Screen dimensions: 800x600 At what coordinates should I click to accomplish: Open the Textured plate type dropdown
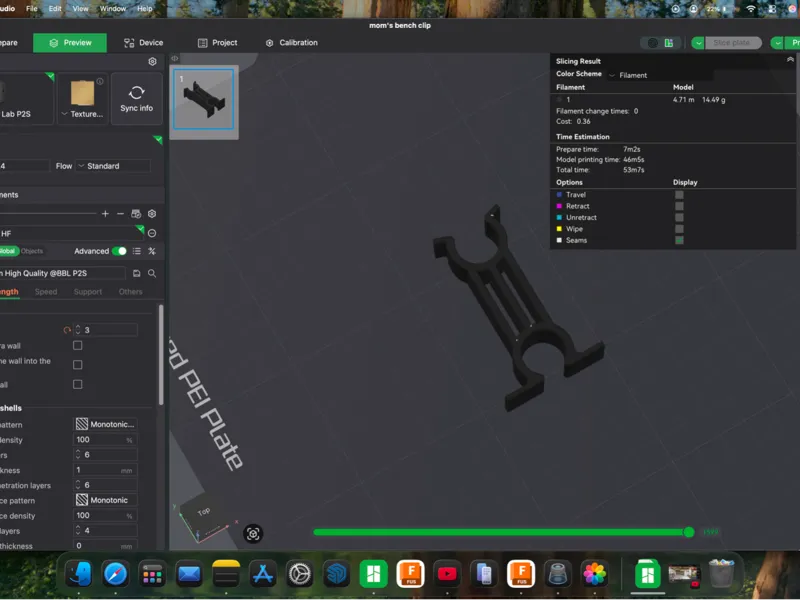83,114
